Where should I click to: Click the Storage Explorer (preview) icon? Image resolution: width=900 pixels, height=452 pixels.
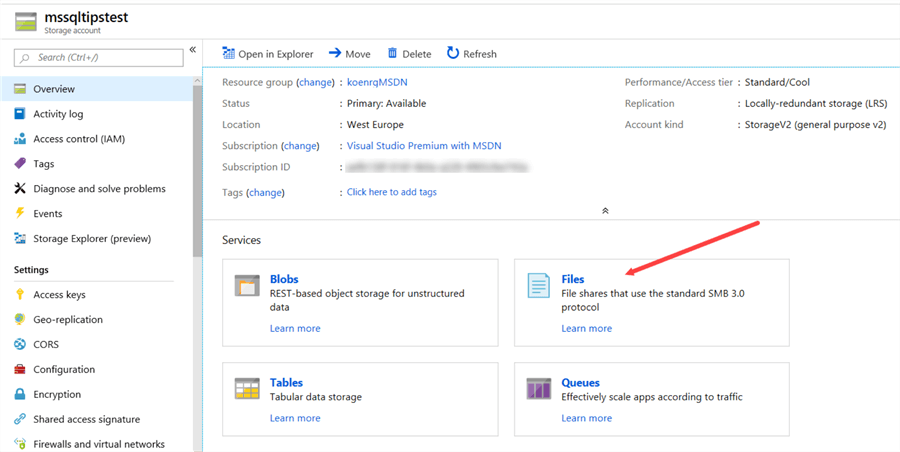click(x=20, y=238)
